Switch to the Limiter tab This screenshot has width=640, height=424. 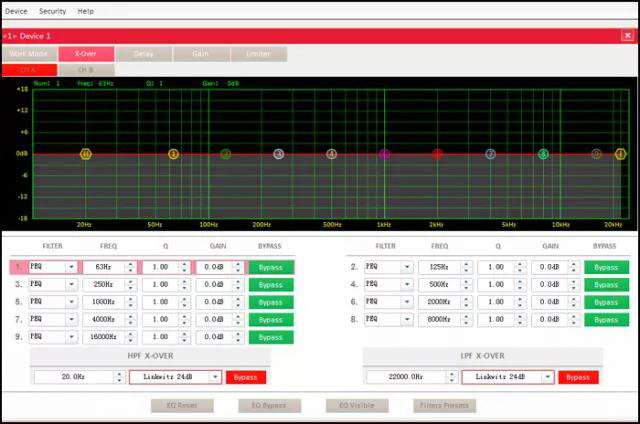[x=258, y=53]
